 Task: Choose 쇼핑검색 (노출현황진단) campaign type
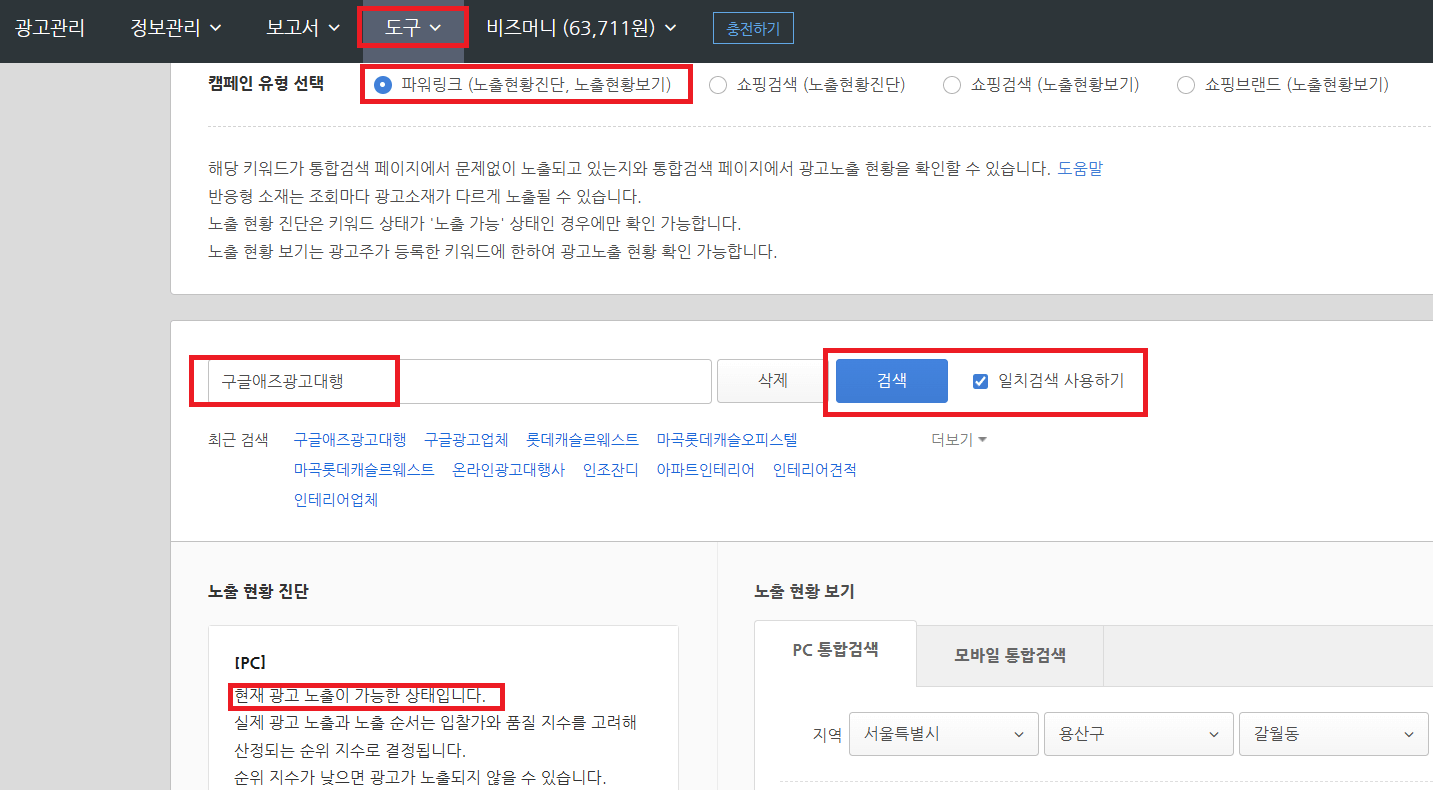[718, 86]
